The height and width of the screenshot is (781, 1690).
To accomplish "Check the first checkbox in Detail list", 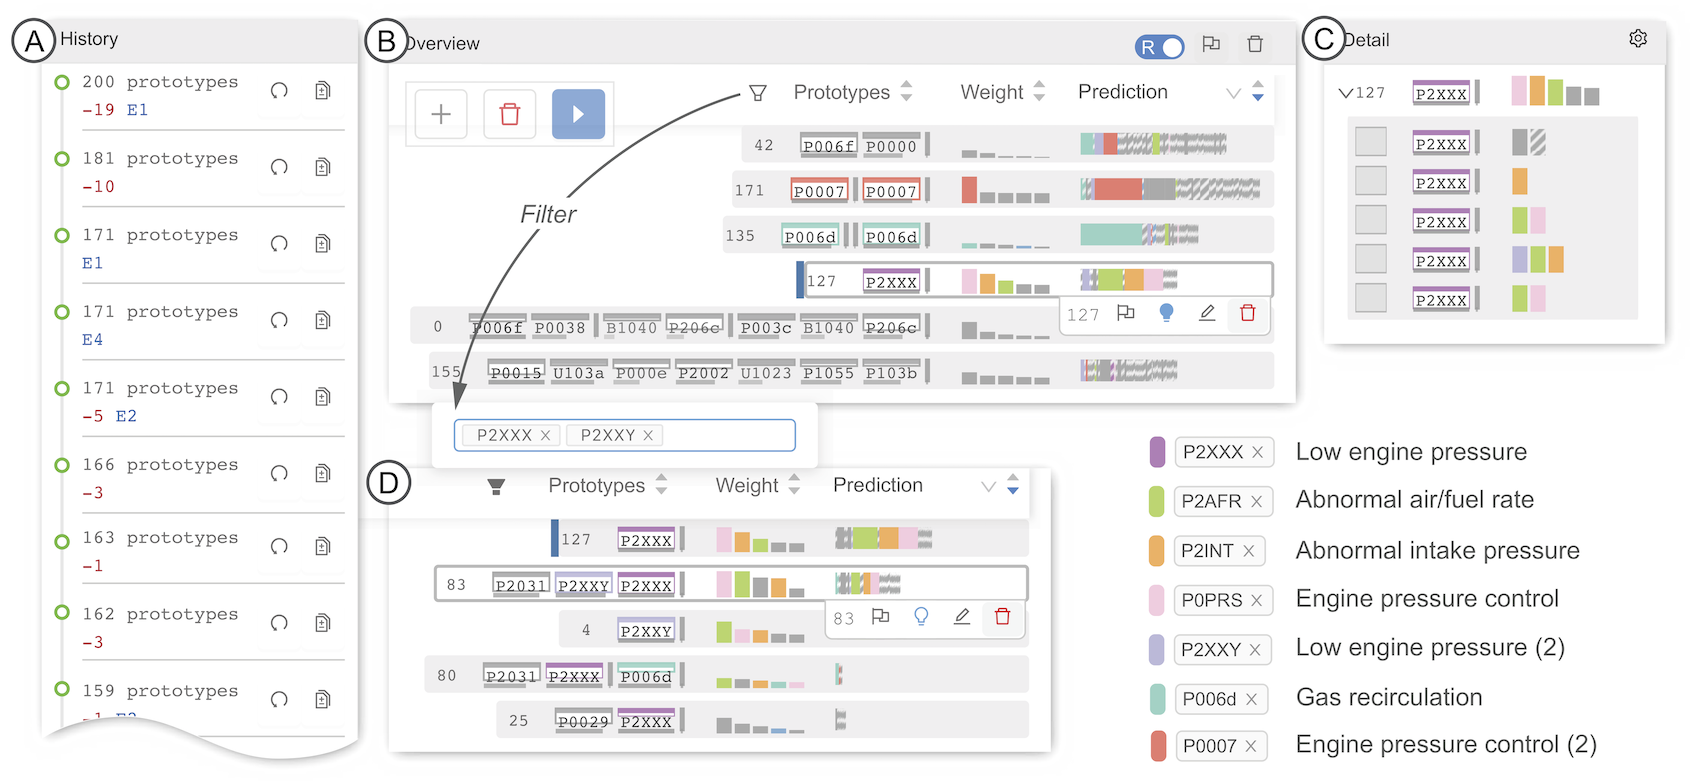I will 1371,141.
